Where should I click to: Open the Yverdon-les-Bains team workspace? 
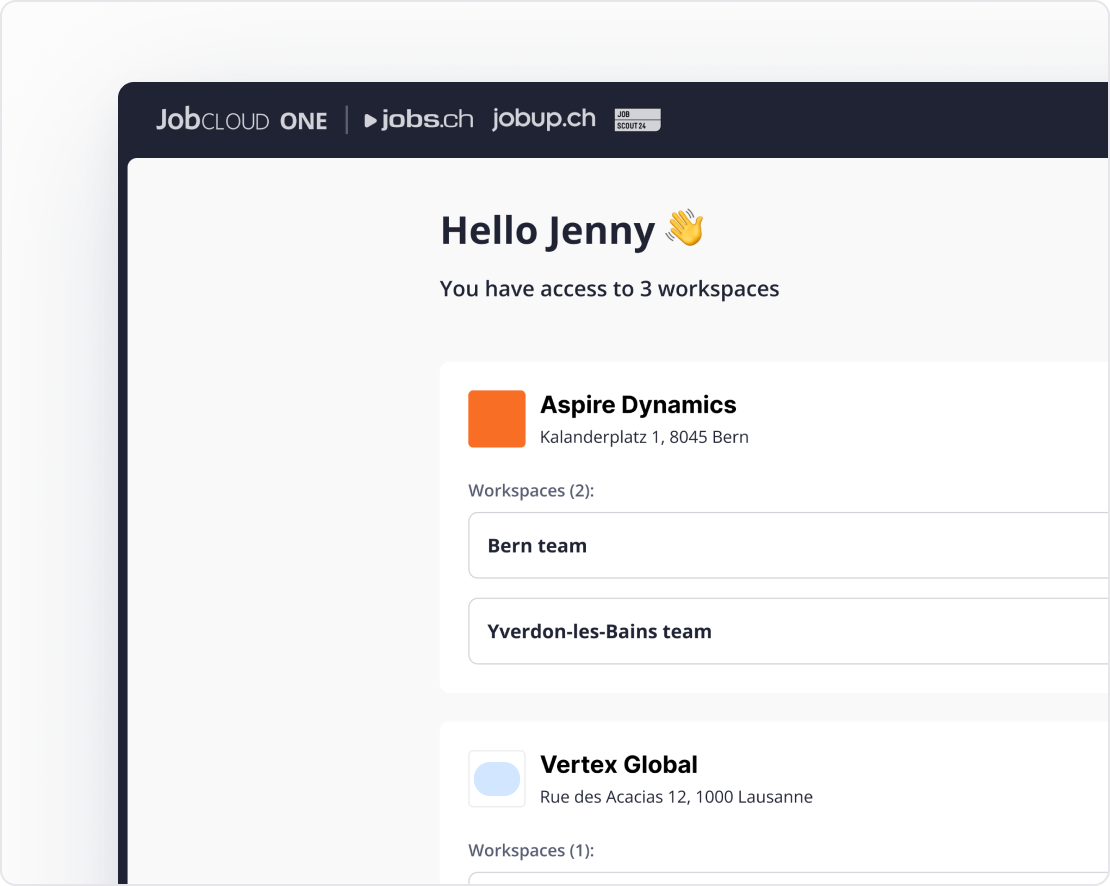tap(788, 632)
